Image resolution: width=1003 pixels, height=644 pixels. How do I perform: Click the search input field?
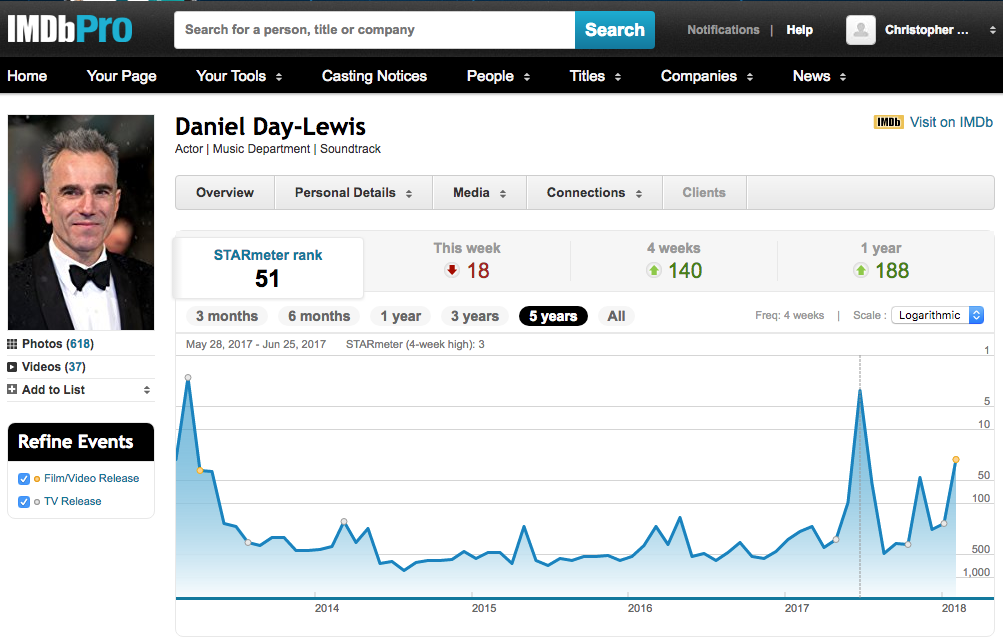(375, 30)
